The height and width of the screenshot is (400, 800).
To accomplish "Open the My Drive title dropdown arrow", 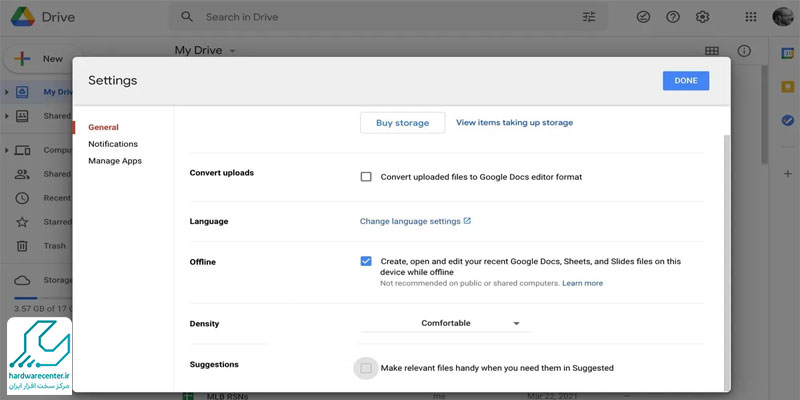I will click(233, 51).
